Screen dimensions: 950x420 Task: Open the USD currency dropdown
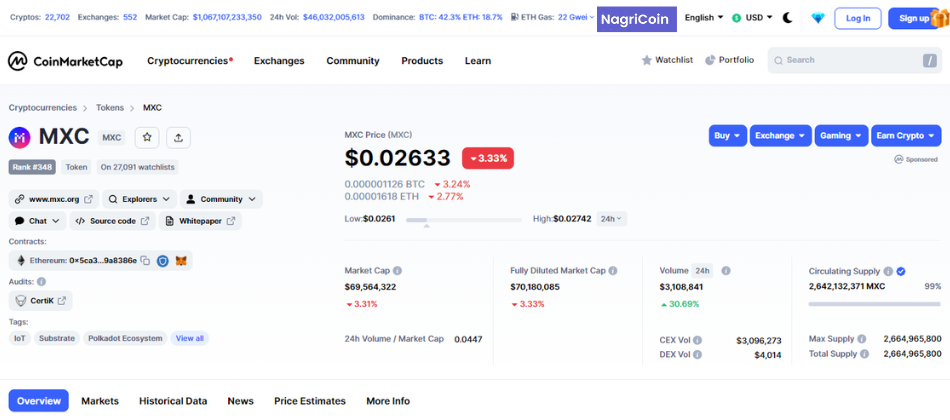[752, 18]
